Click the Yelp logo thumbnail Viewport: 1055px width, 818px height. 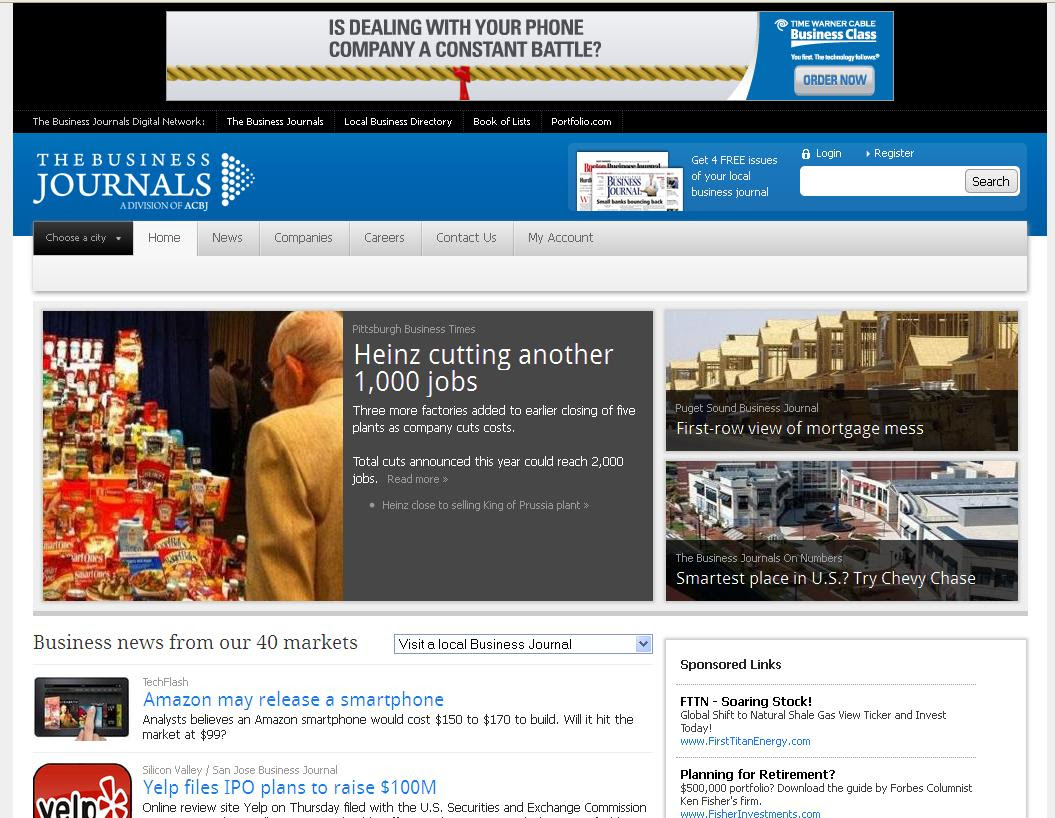[x=82, y=790]
